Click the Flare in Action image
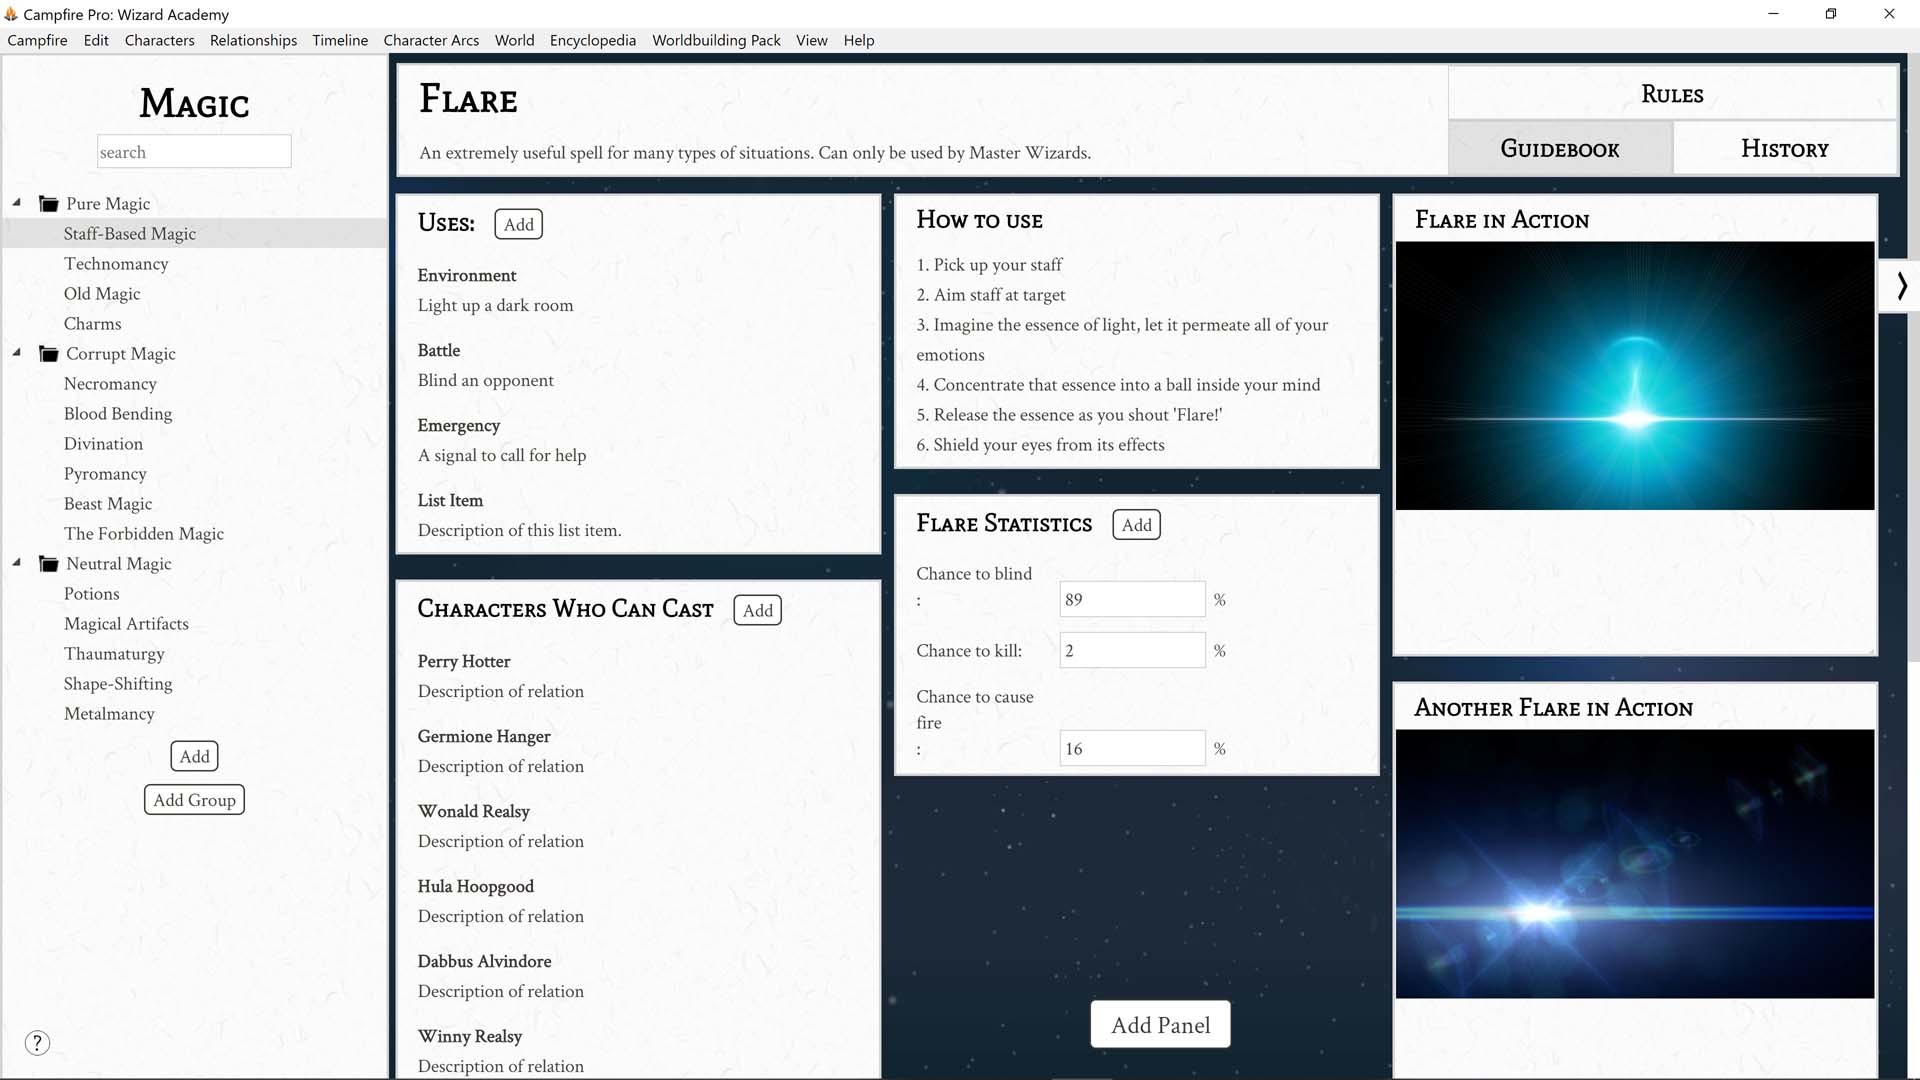This screenshot has width=1920, height=1080. 1634,375
